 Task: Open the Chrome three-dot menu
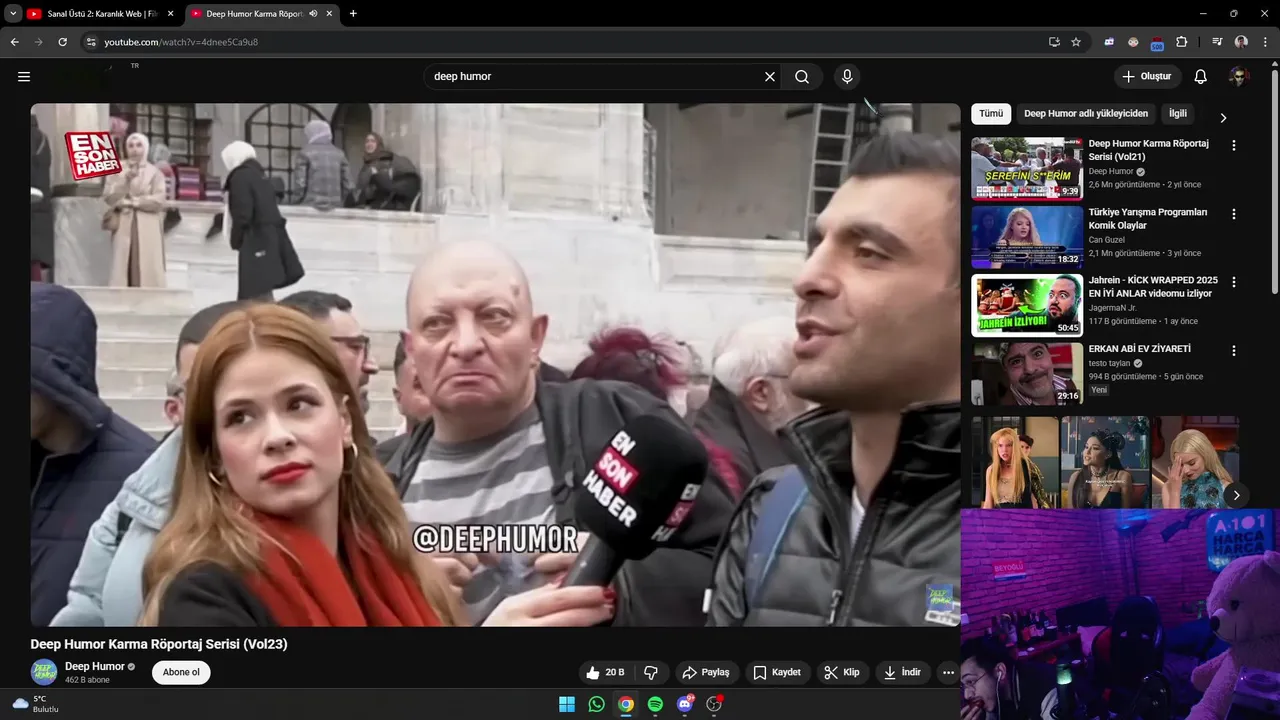(x=1264, y=42)
